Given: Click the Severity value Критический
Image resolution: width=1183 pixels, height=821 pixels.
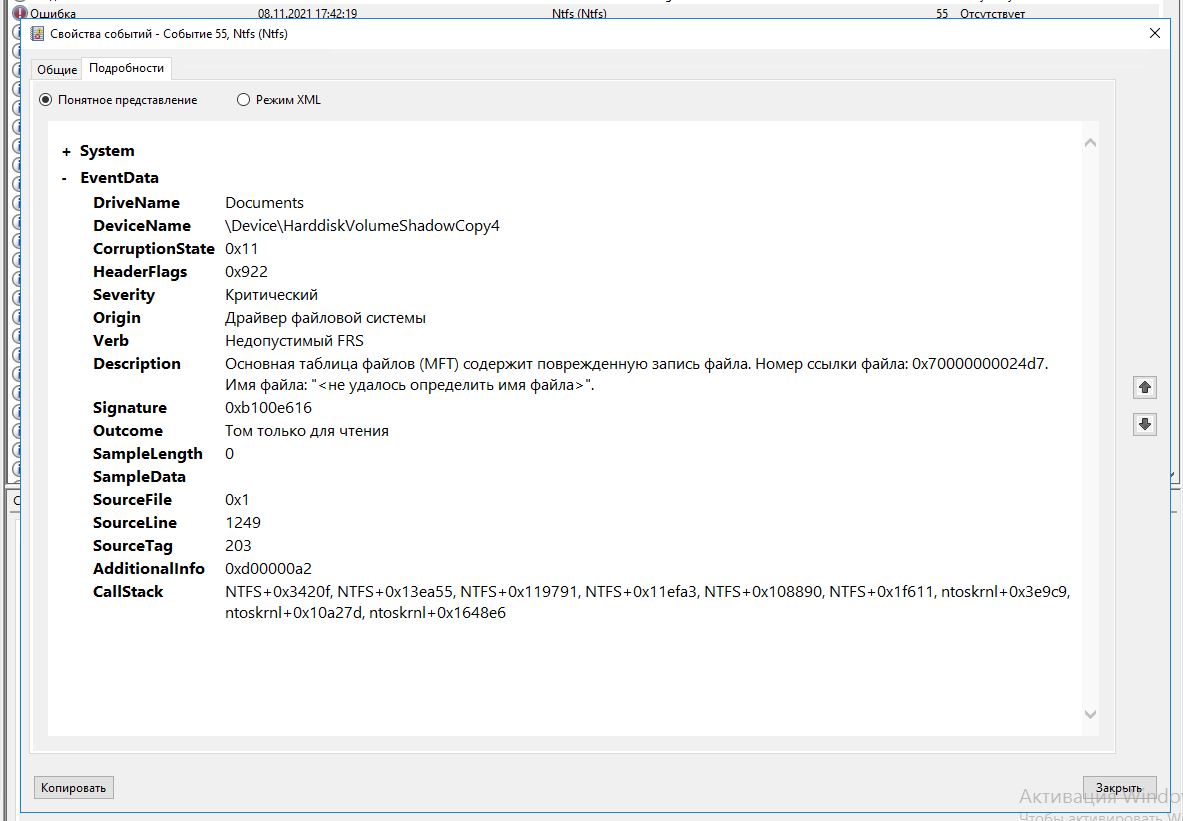Looking at the screenshot, I should click(272, 295).
